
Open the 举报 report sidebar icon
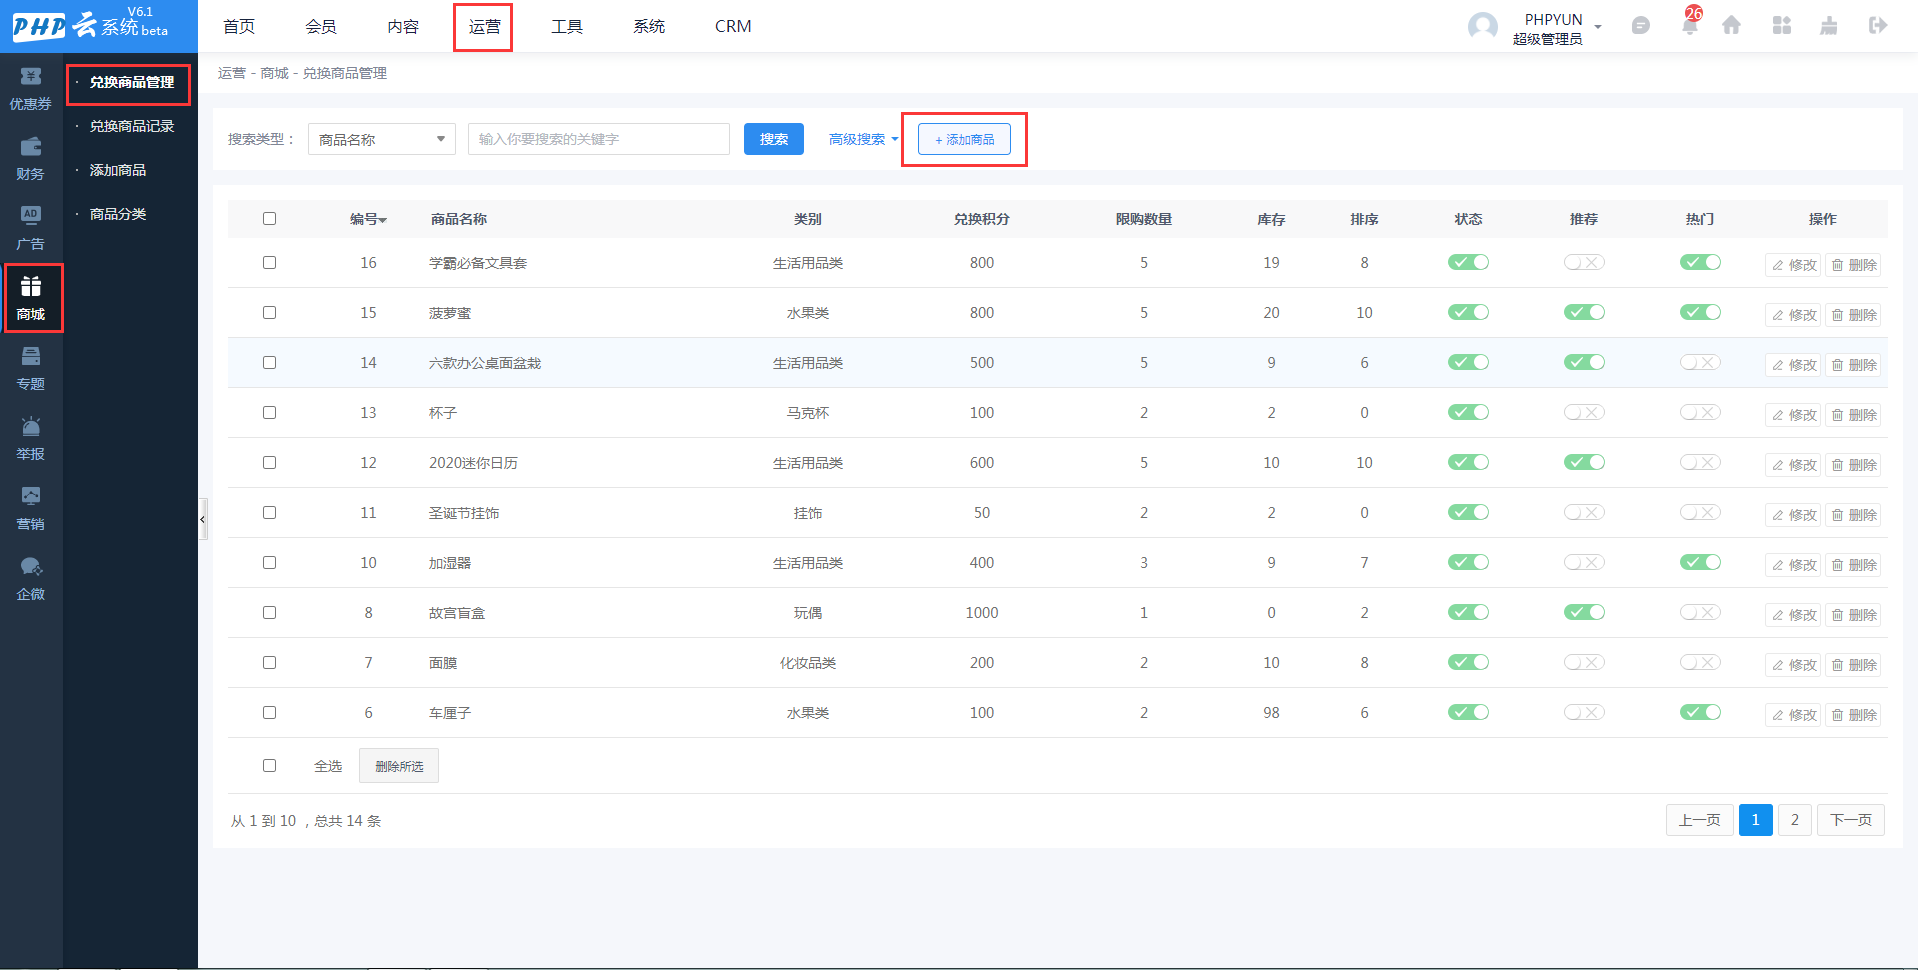31,439
